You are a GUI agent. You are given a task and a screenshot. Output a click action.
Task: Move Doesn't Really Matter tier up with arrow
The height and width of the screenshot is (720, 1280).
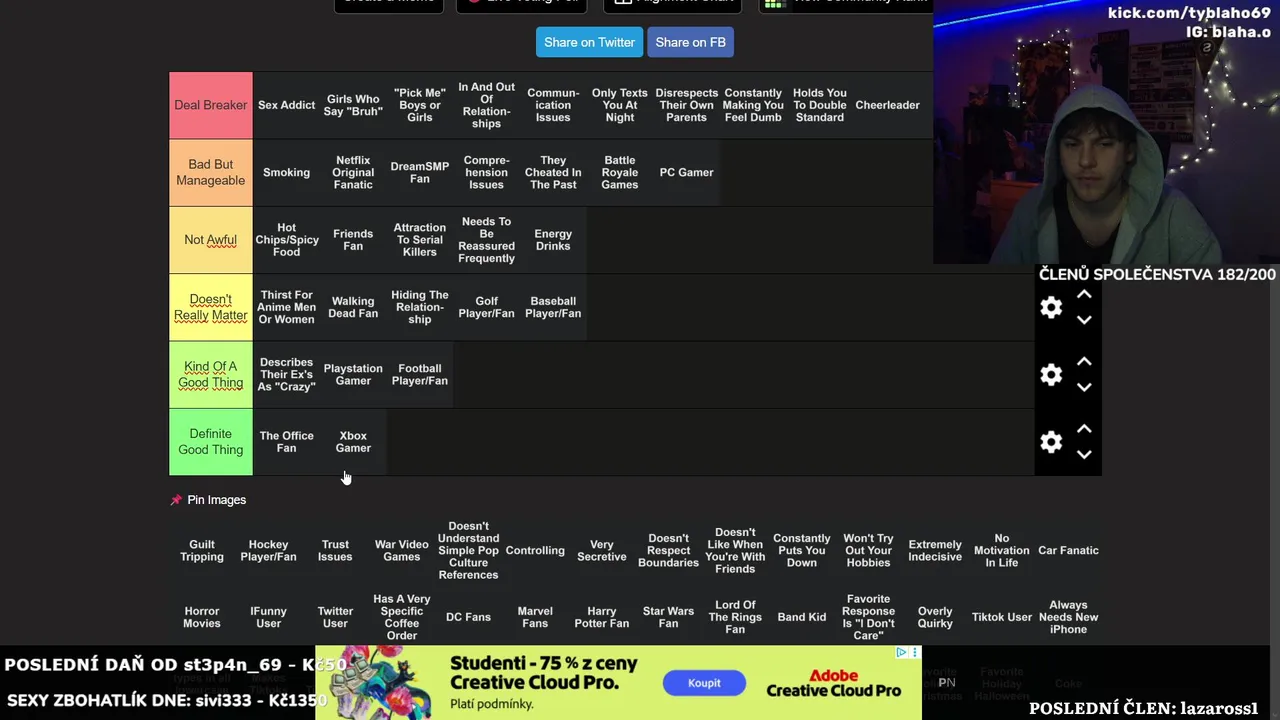point(1084,295)
